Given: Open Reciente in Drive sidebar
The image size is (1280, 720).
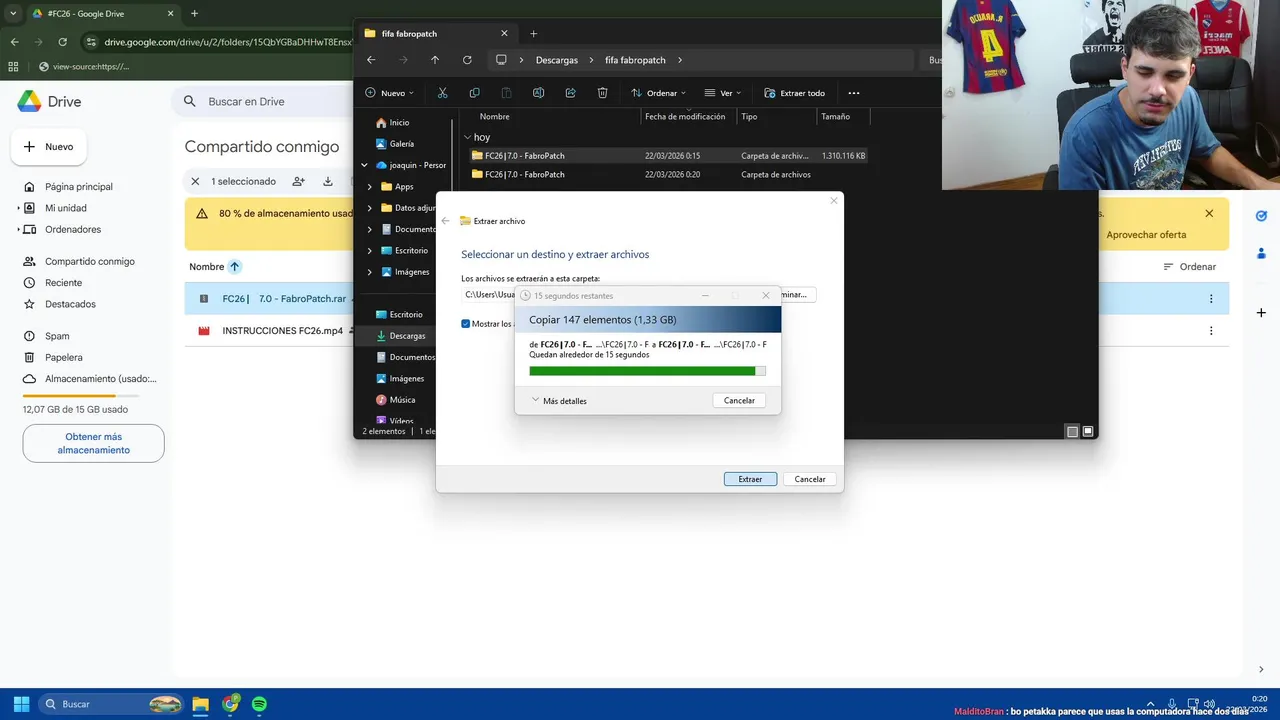Looking at the screenshot, I should pos(63,283).
